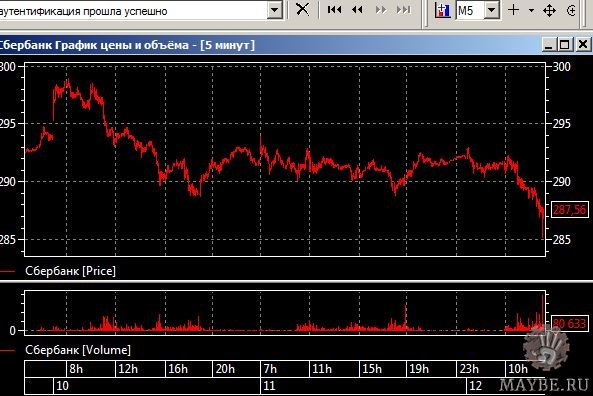This screenshot has height=396, width=593.
Task: Click the 287,56 current price label
Action: 570,209
